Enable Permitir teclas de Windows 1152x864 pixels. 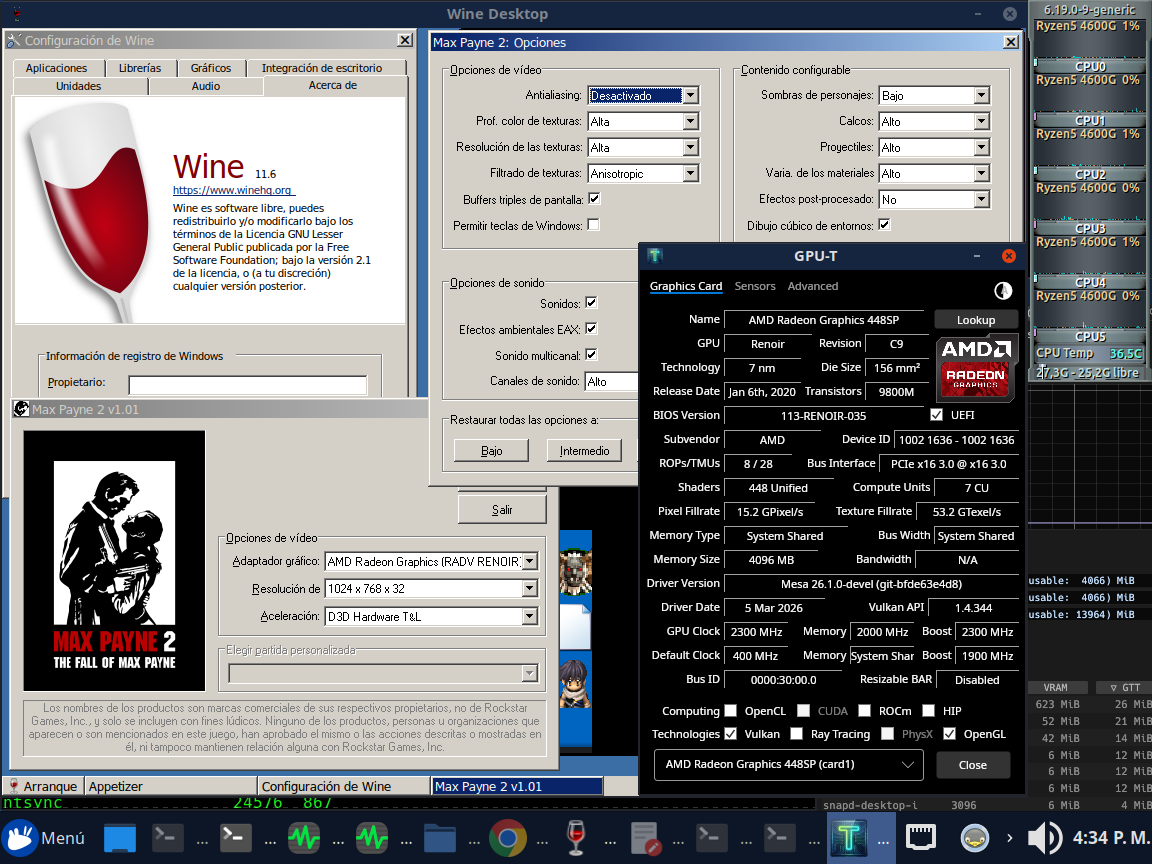(x=594, y=225)
